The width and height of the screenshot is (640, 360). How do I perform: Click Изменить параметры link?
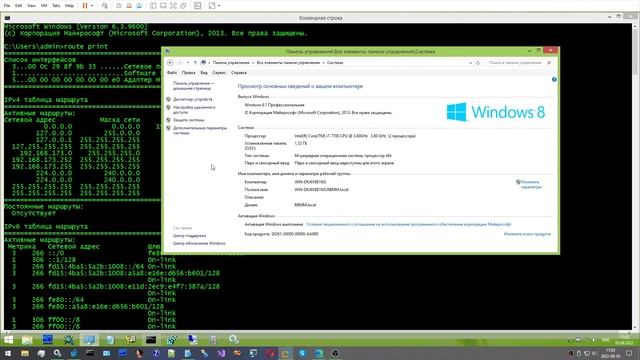click(530, 184)
